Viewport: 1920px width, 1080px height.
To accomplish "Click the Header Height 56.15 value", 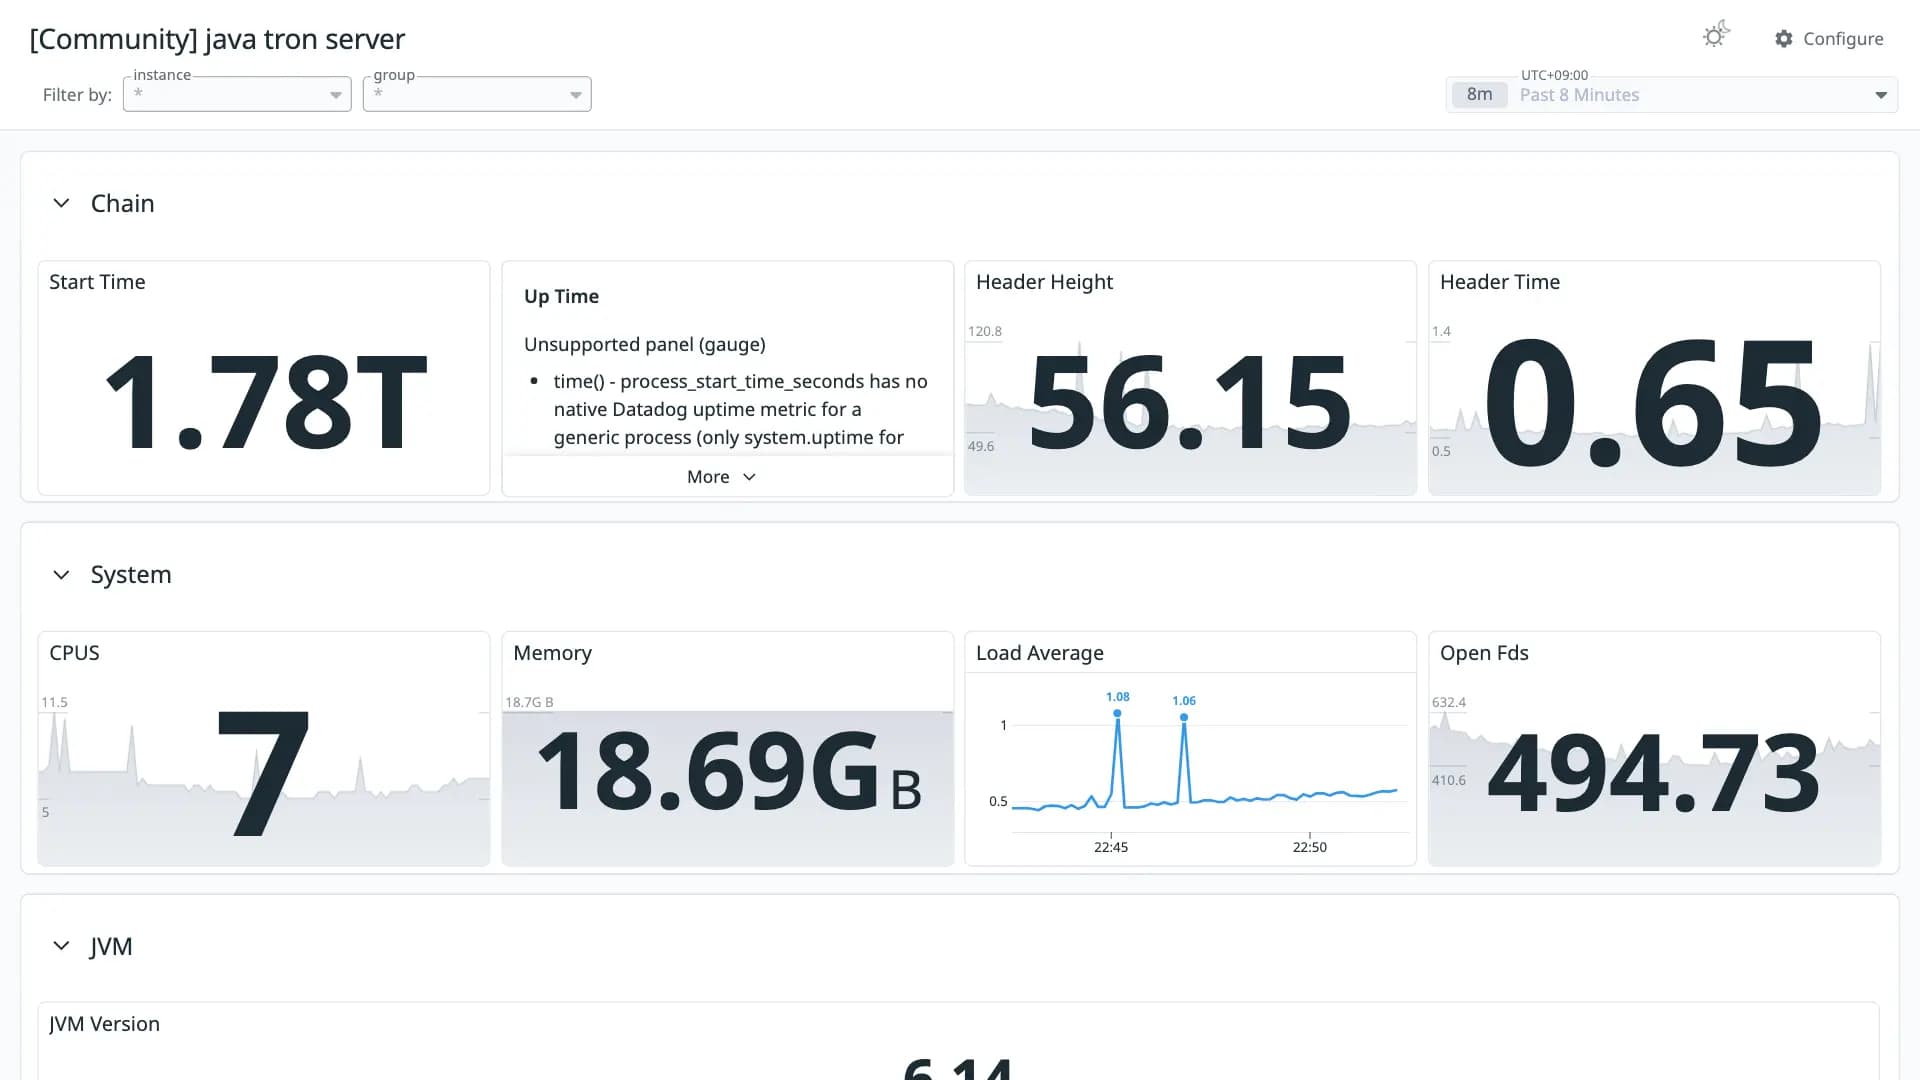I will click(x=1190, y=402).
